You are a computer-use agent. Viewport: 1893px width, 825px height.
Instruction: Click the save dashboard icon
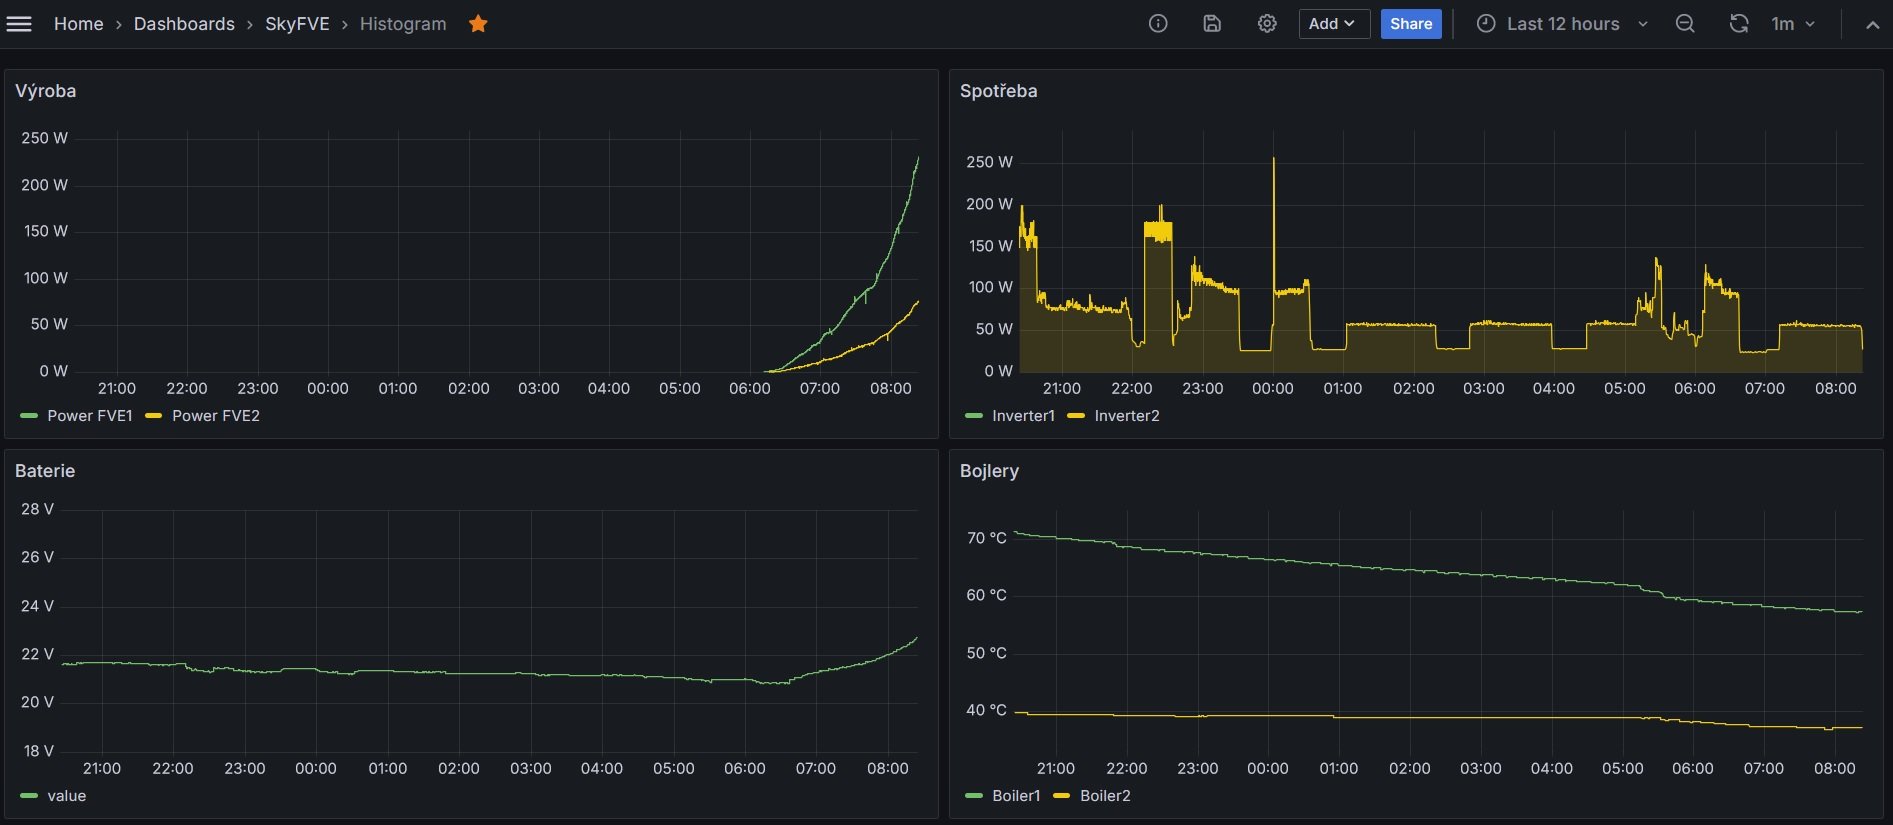click(1212, 24)
